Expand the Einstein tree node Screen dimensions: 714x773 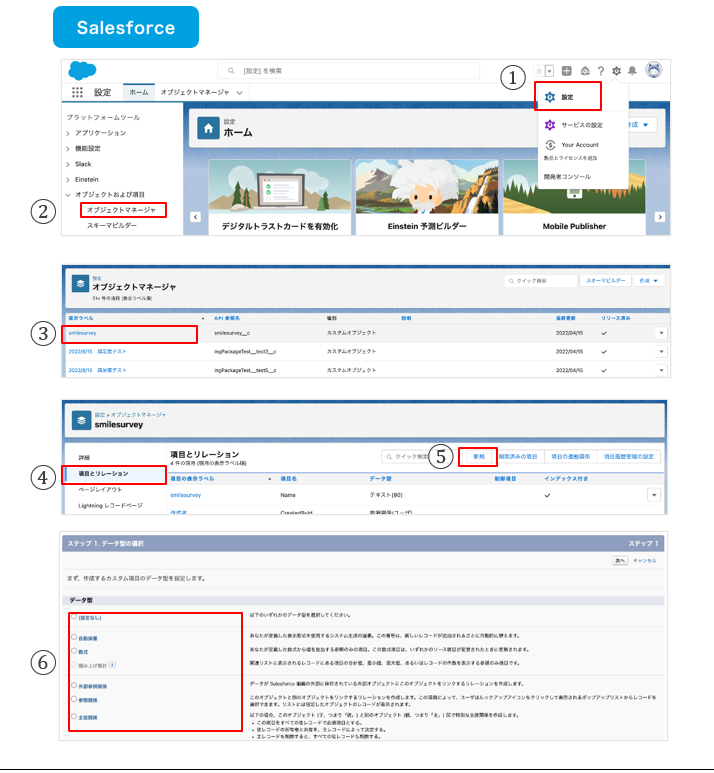[68, 180]
